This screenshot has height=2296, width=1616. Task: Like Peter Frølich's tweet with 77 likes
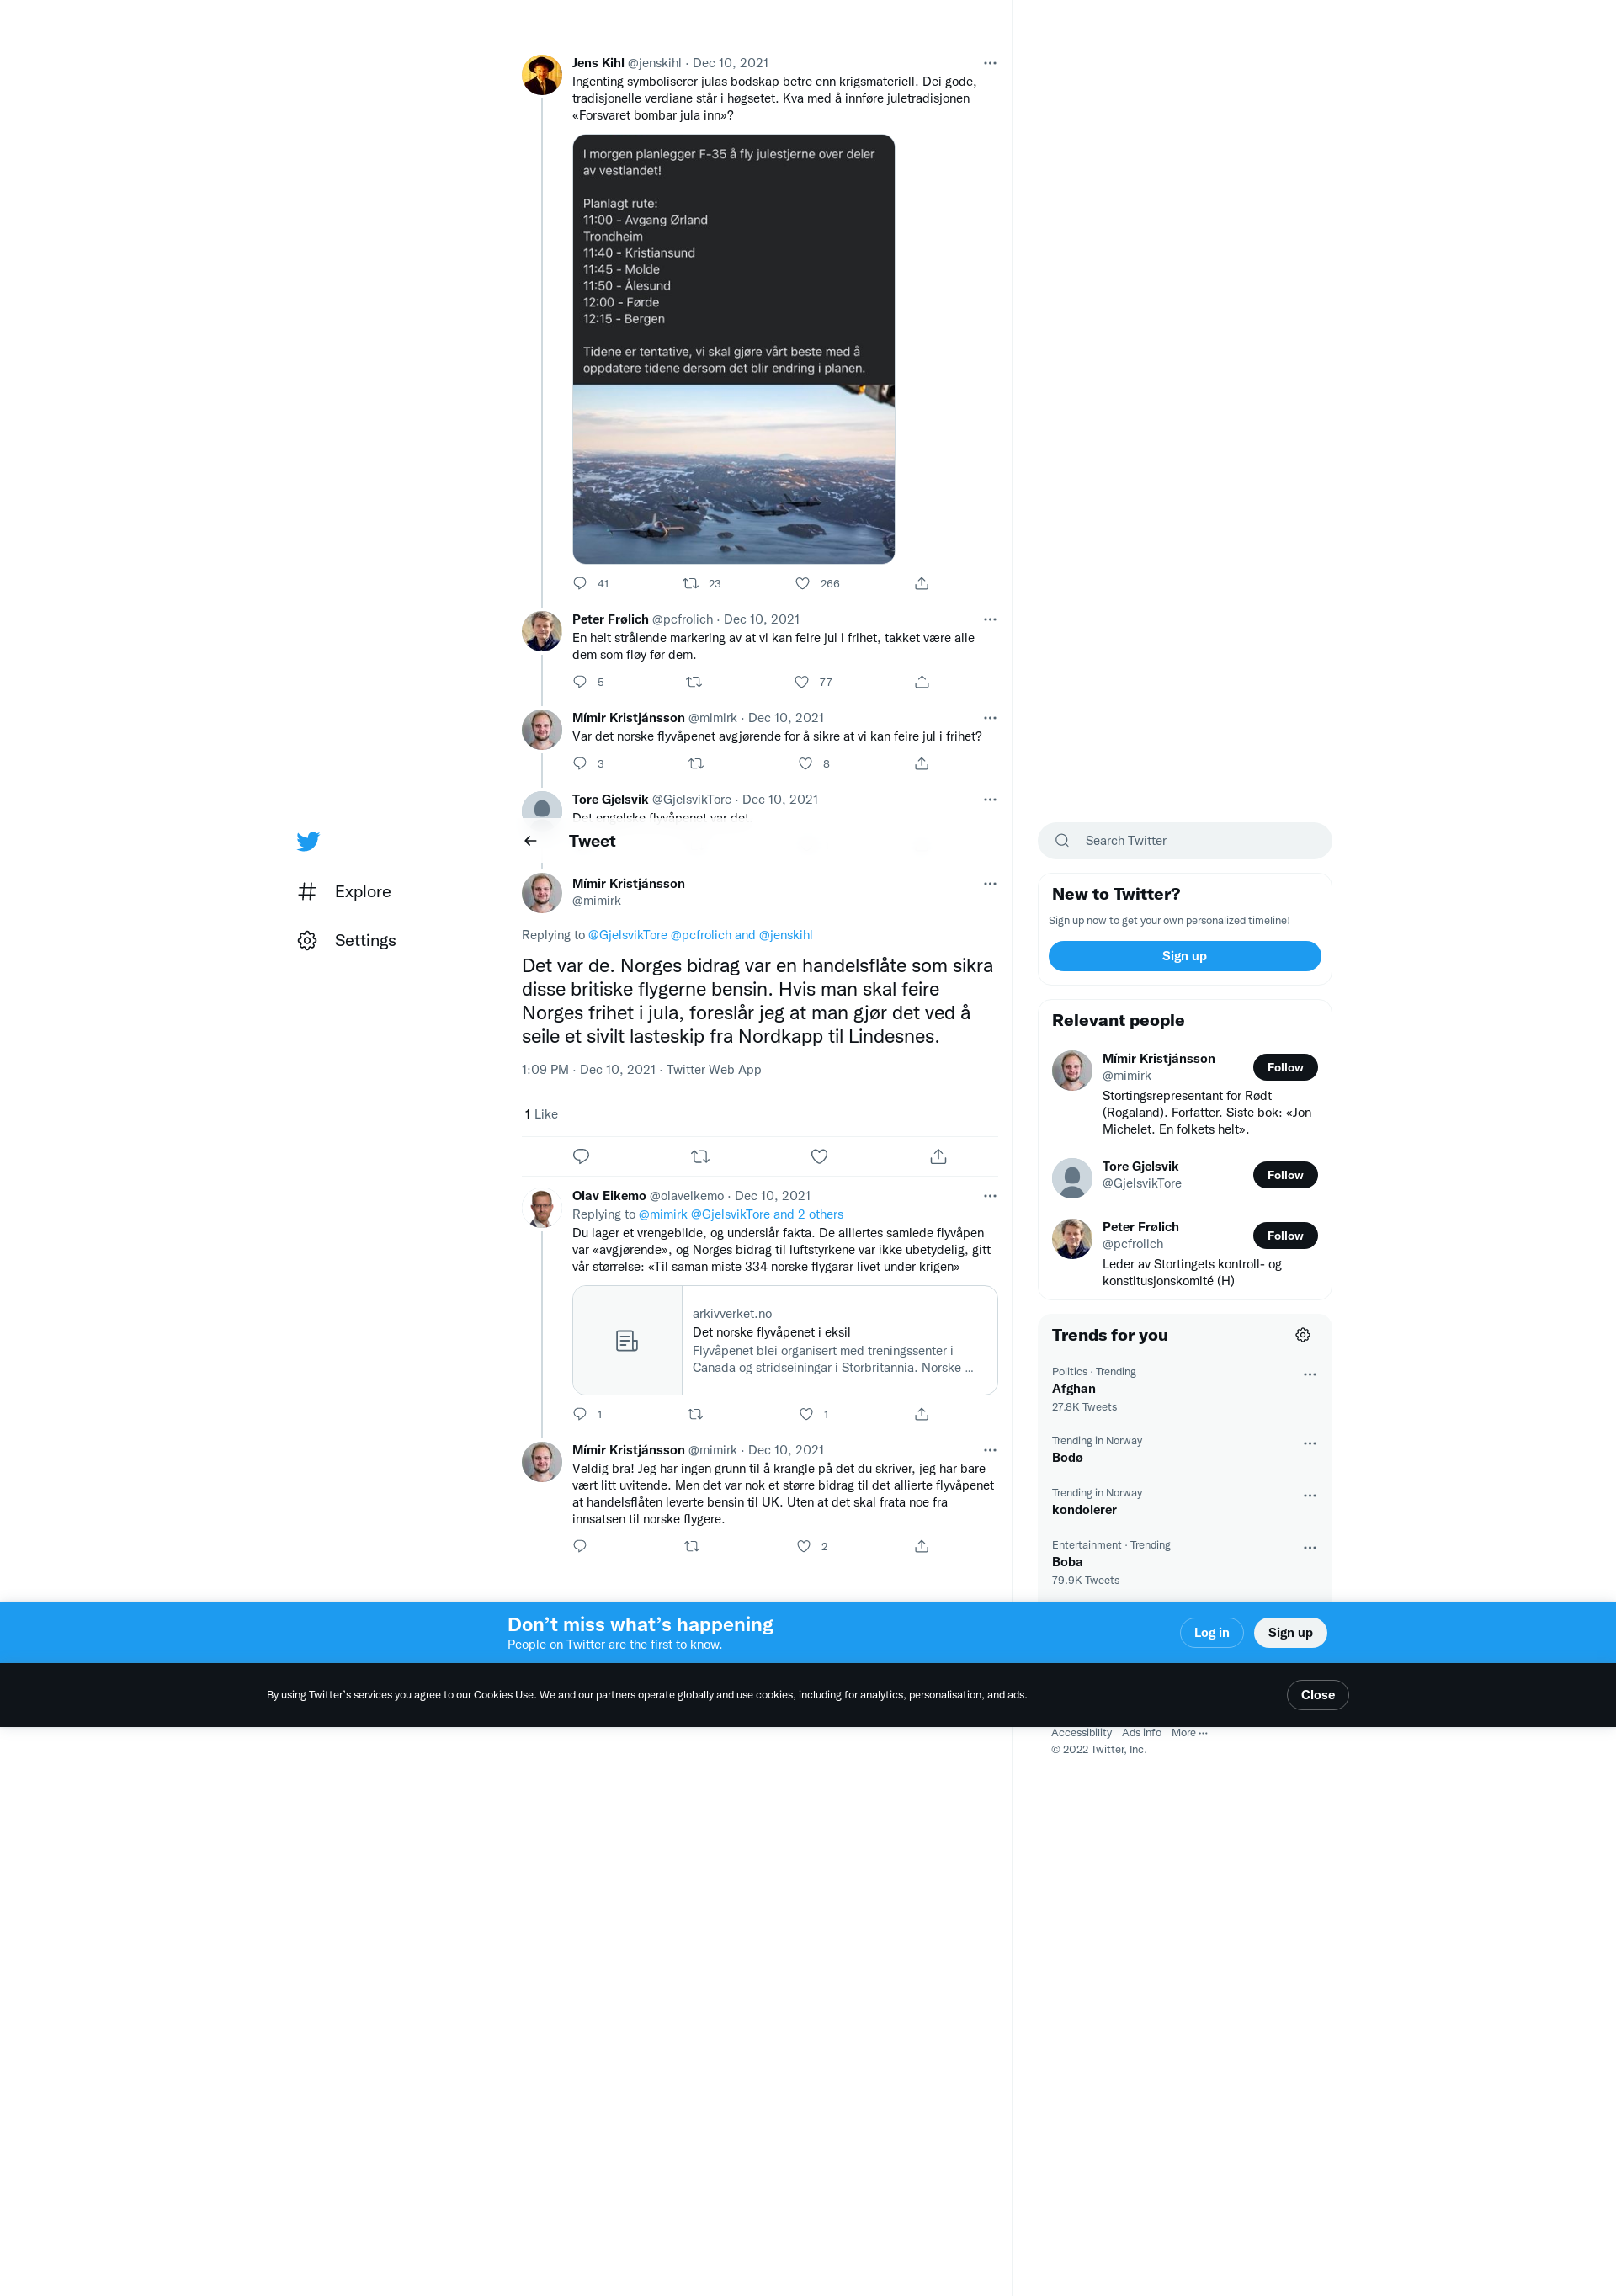(802, 682)
